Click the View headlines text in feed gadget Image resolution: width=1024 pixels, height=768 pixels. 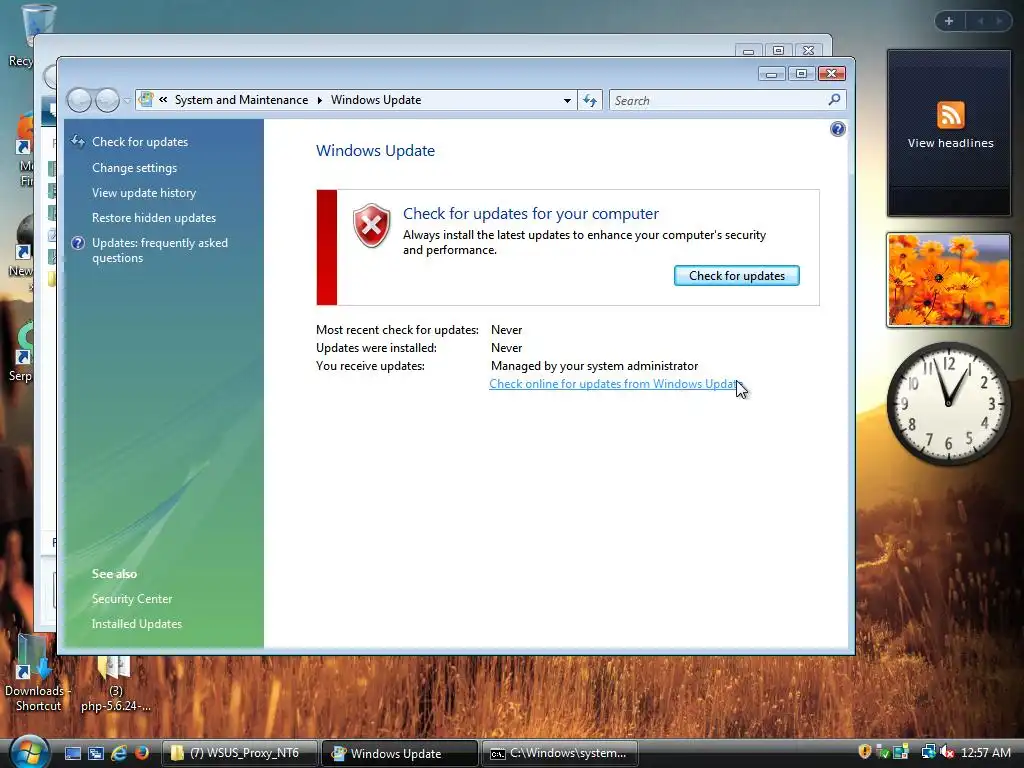(x=950, y=143)
